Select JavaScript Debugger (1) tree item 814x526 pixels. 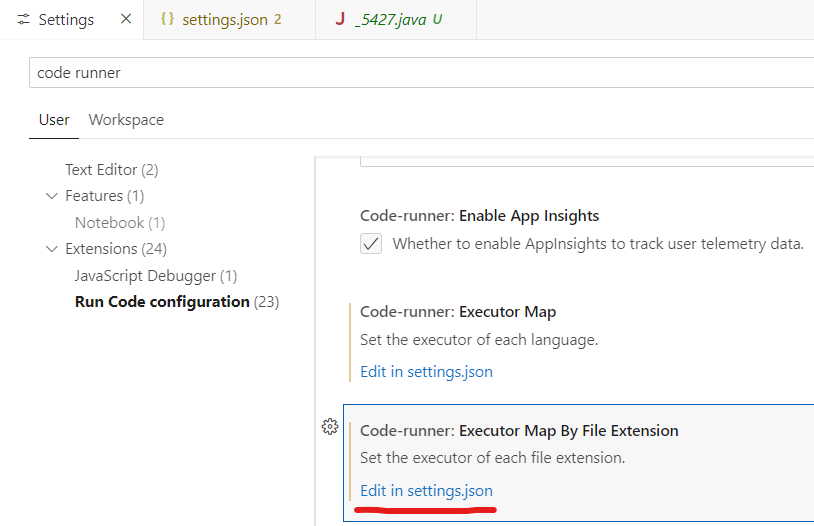(x=156, y=276)
